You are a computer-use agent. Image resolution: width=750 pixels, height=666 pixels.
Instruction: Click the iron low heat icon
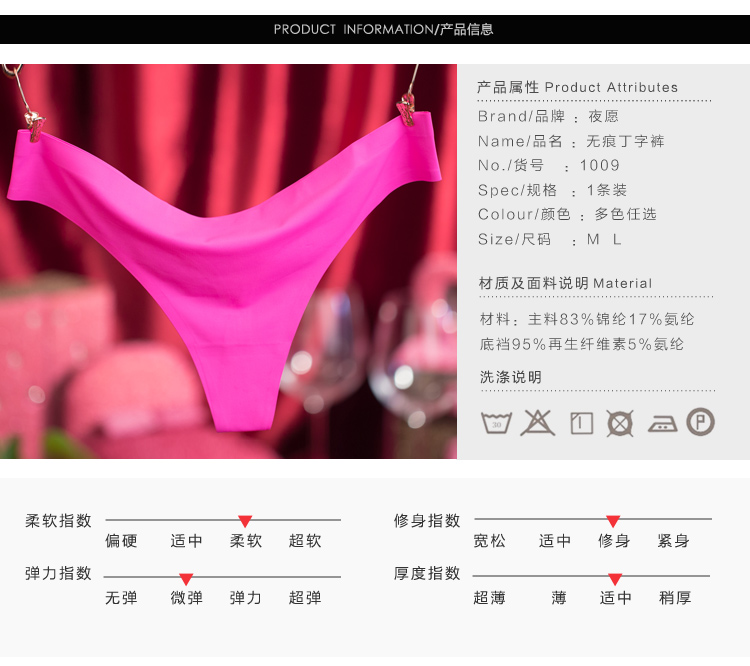(x=662, y=424)
